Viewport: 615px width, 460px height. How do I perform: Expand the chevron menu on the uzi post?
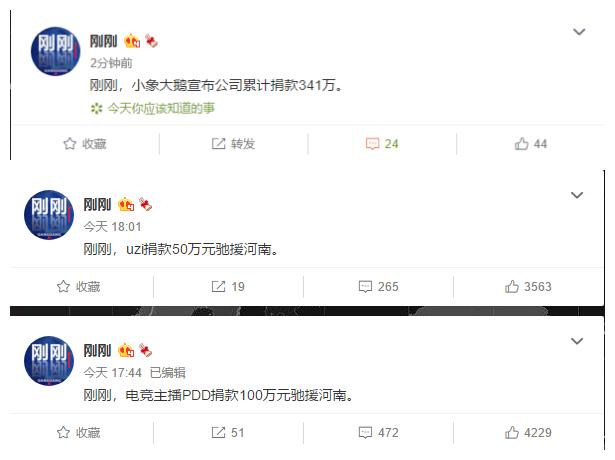pyautogui.click(x=577, y=195)
